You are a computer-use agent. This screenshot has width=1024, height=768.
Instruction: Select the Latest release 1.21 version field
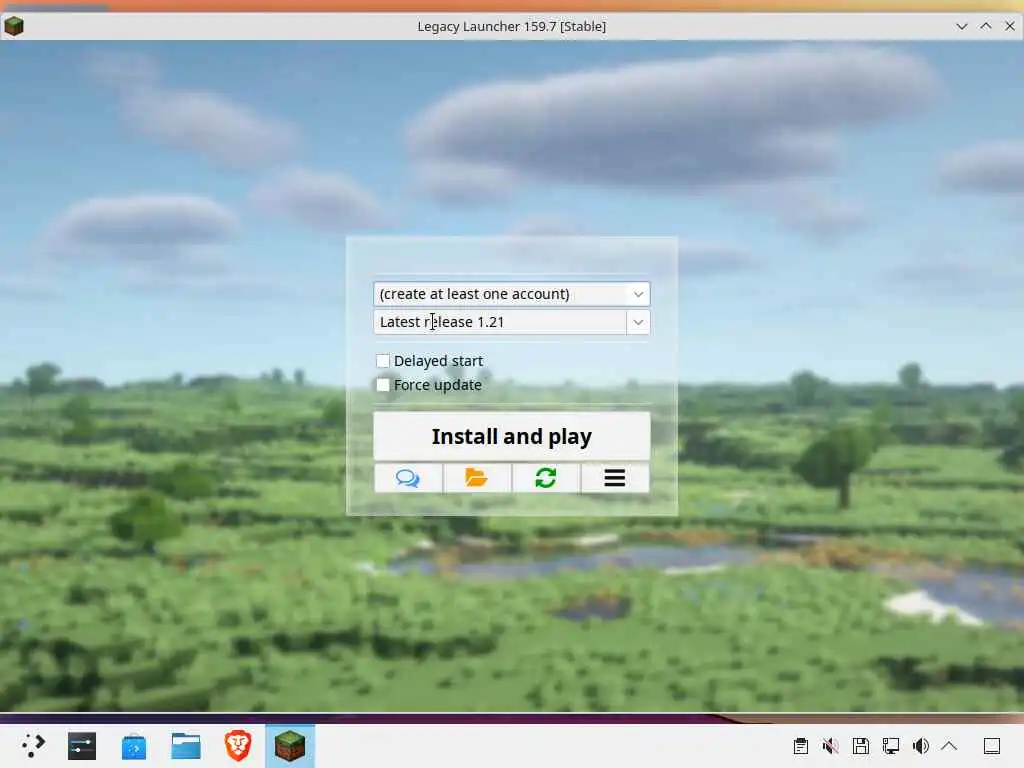point(500,322)
